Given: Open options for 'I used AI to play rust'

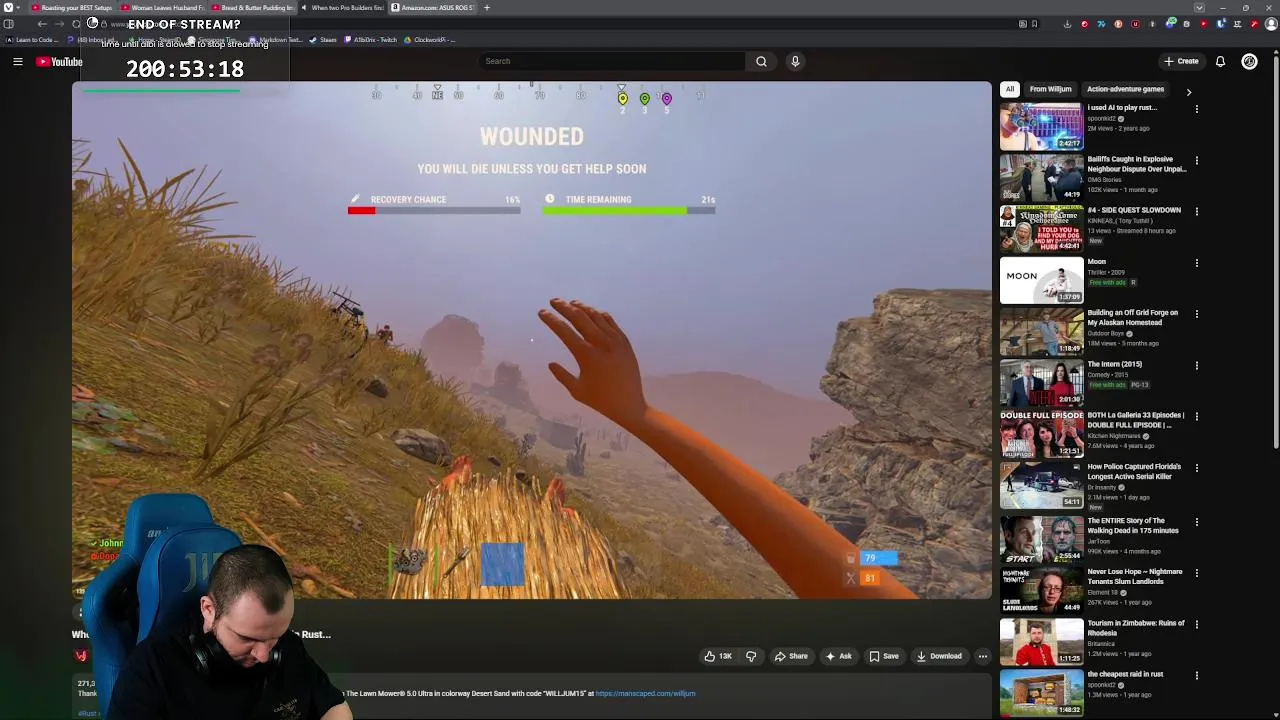Looking at the screenshot, I should click(1197, 109).
